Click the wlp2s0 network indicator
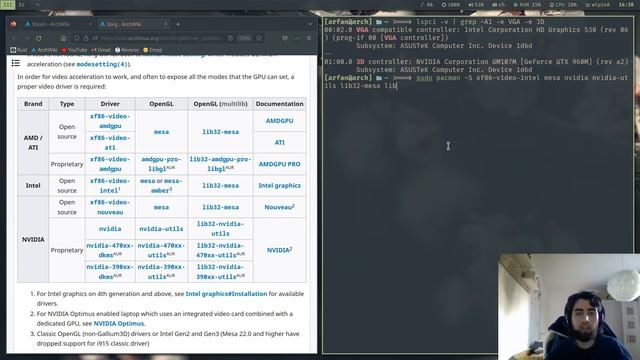 (x=597, y=5)
